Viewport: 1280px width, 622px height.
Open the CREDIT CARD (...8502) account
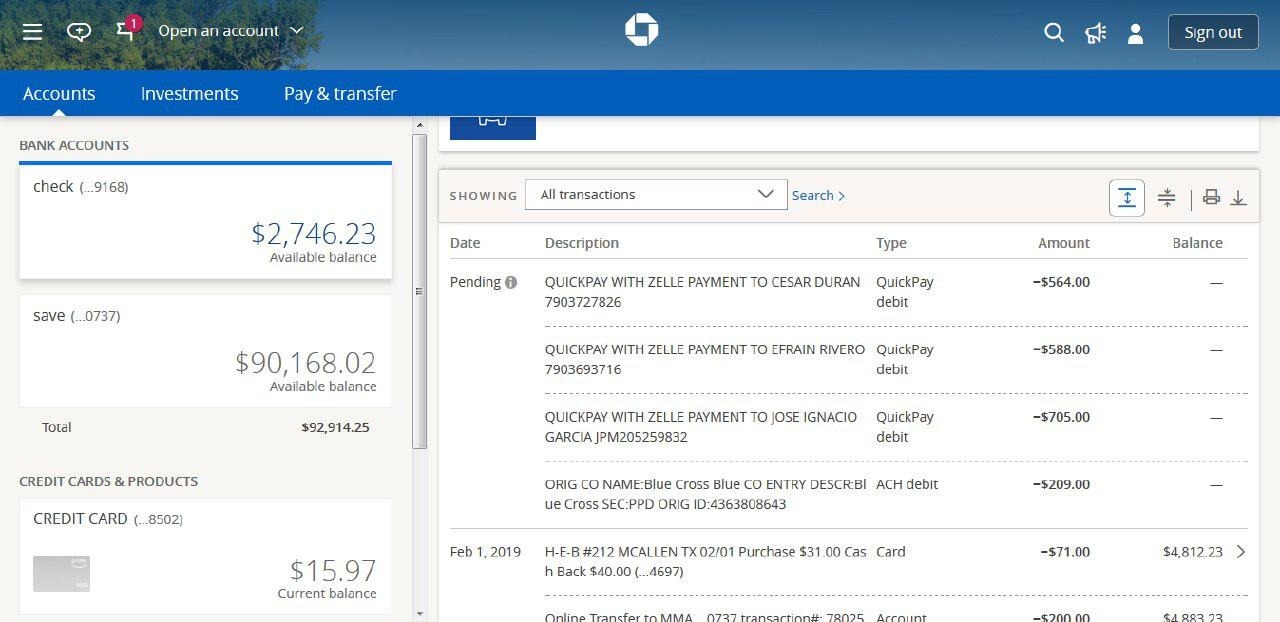coord(205,556)
